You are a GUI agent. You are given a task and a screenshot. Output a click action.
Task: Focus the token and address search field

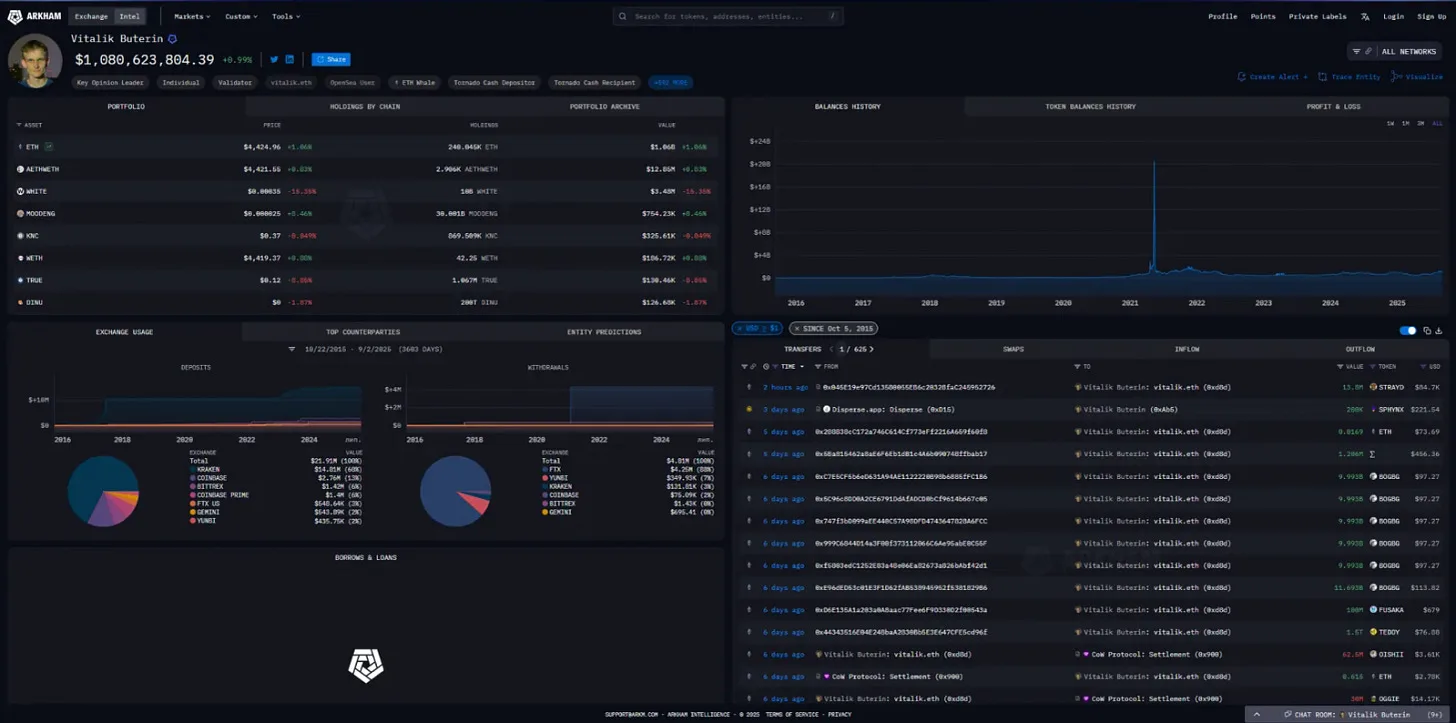point(727,16)
